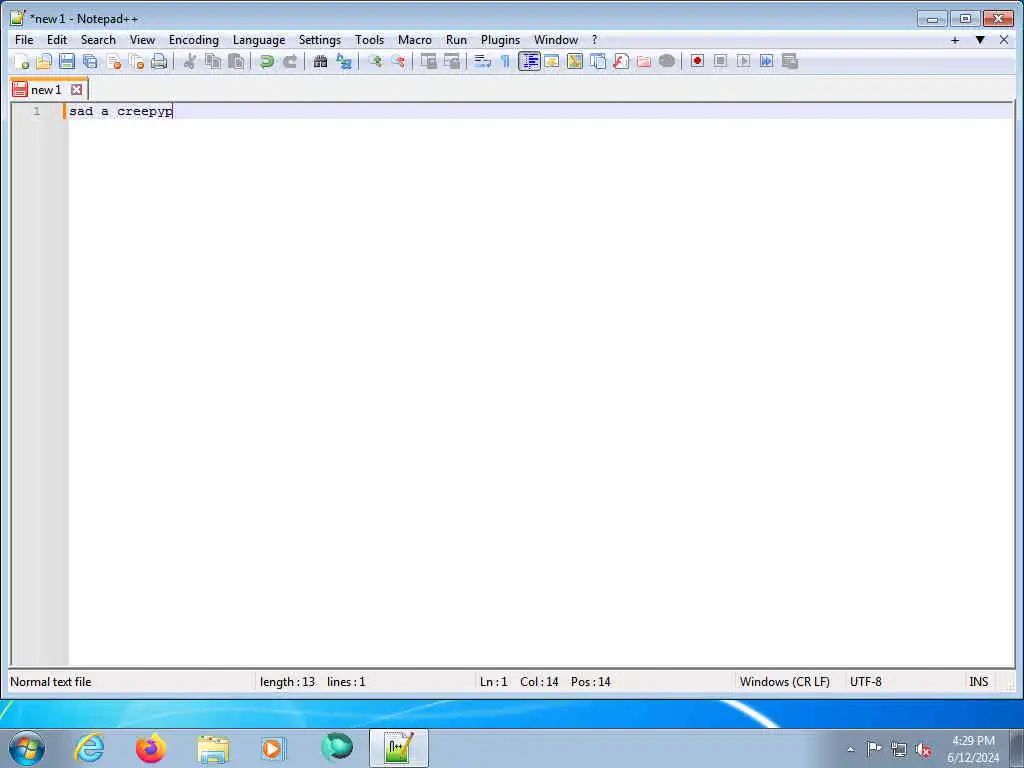
Task: Click the 'Normal text file' status text
Action: click(x=51, y=682)
